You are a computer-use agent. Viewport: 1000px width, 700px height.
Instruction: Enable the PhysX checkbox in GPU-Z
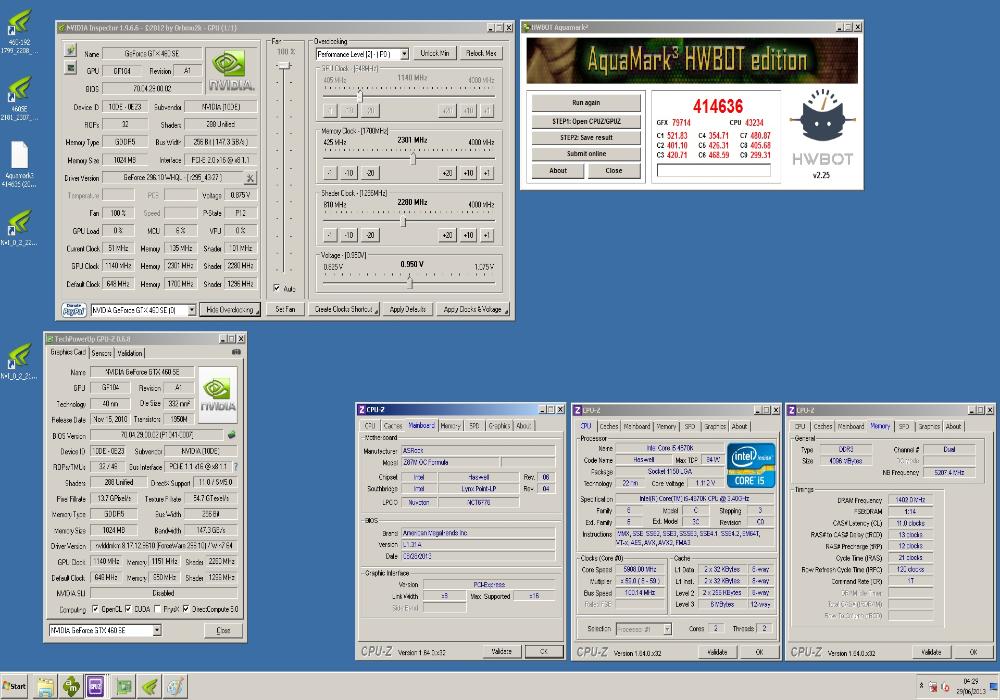click(x=158, y=609)
